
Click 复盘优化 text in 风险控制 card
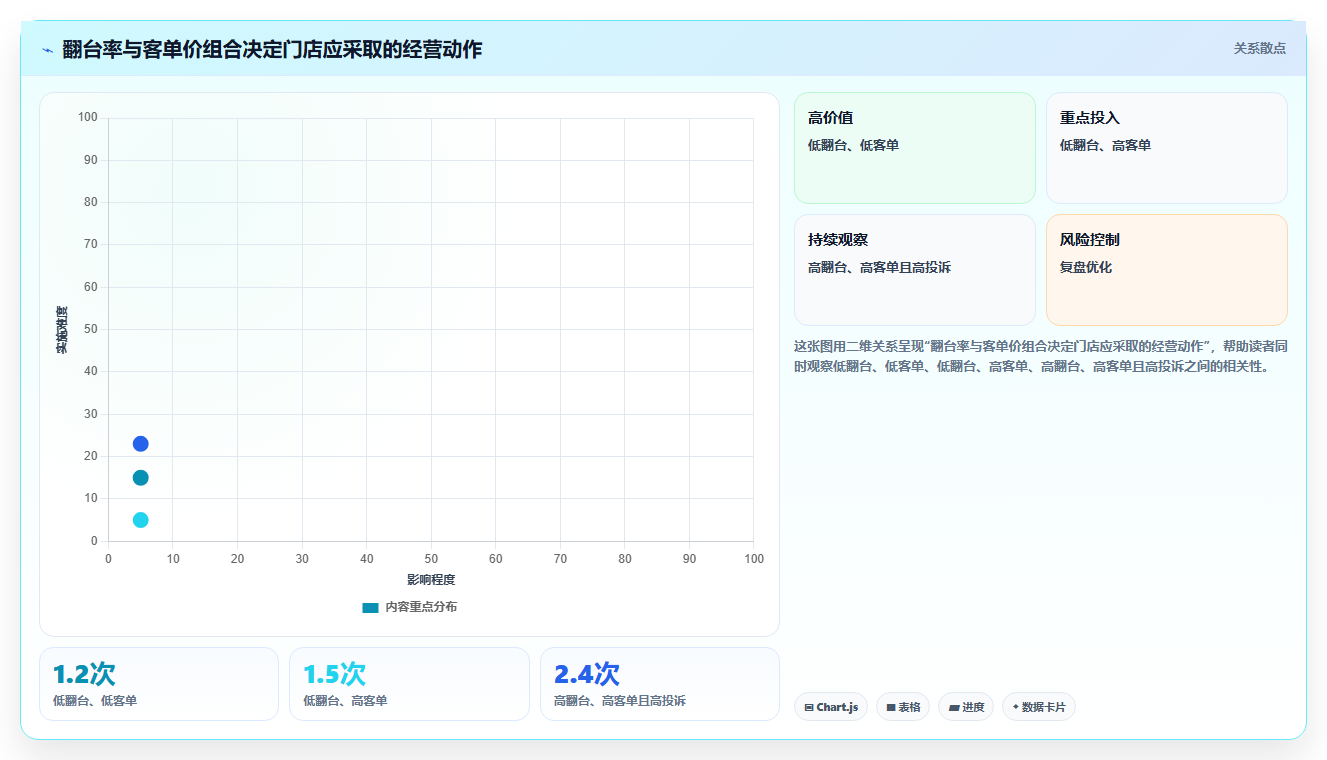point(1086,267)
